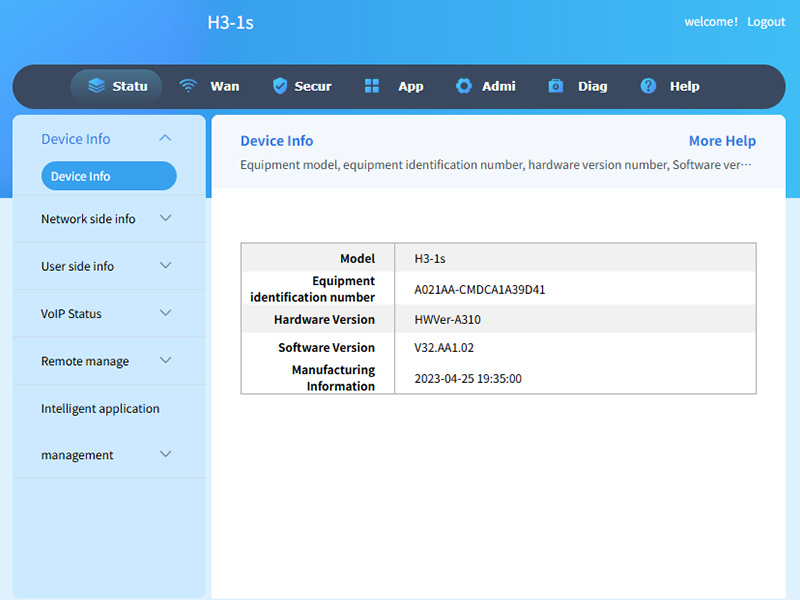Click the Manufacturing Information label
Viewport: 800px width, 600px height.
pos(334,378)
